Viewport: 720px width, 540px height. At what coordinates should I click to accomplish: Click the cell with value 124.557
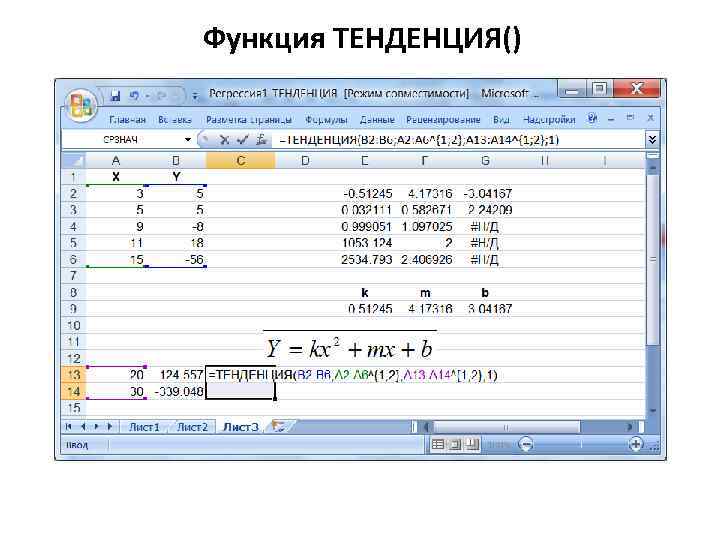(x=176, y=375)
